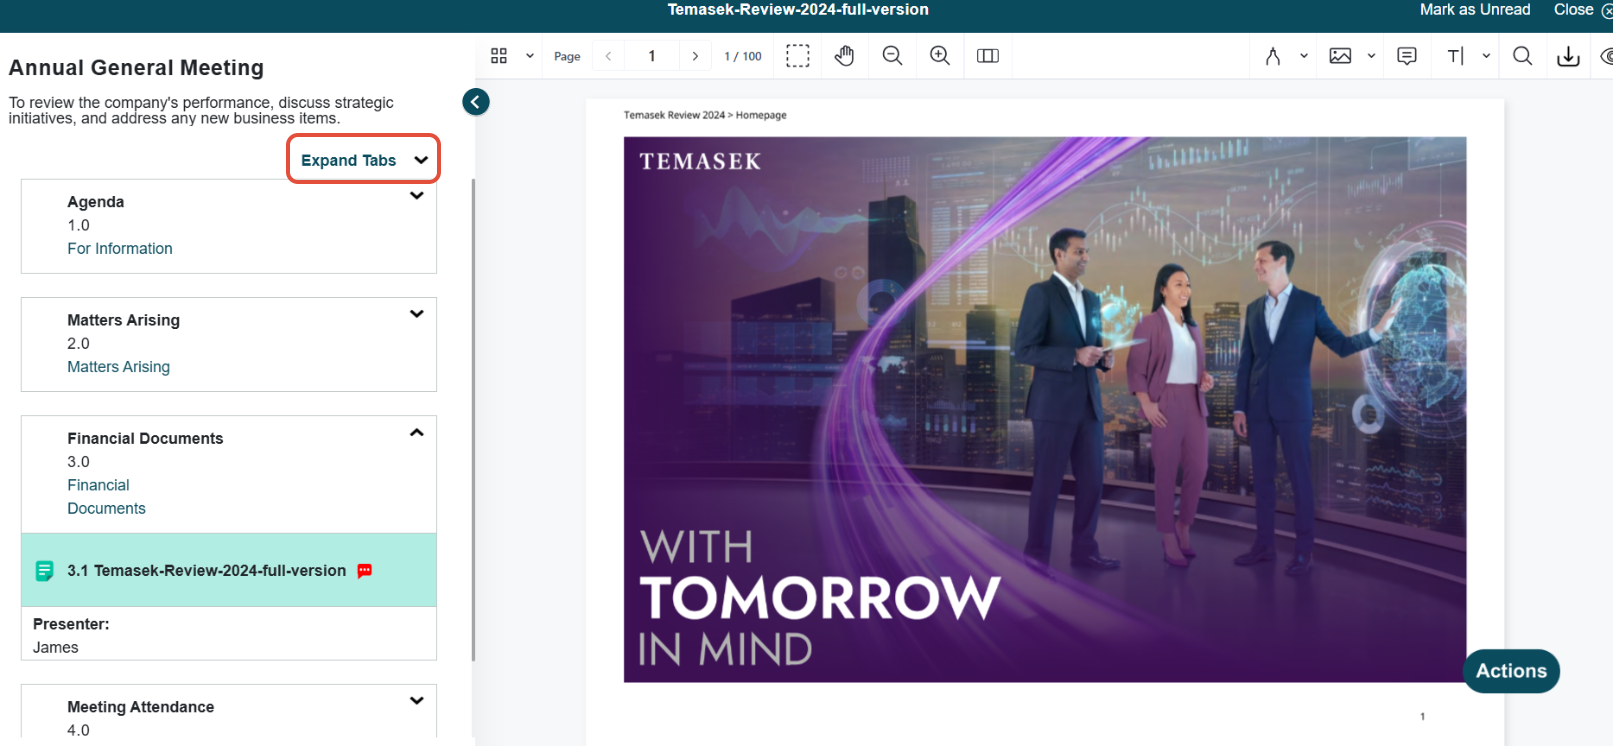Click the page number input field
This screenshot has width=1613, height=746.
[x=652, y=56]
